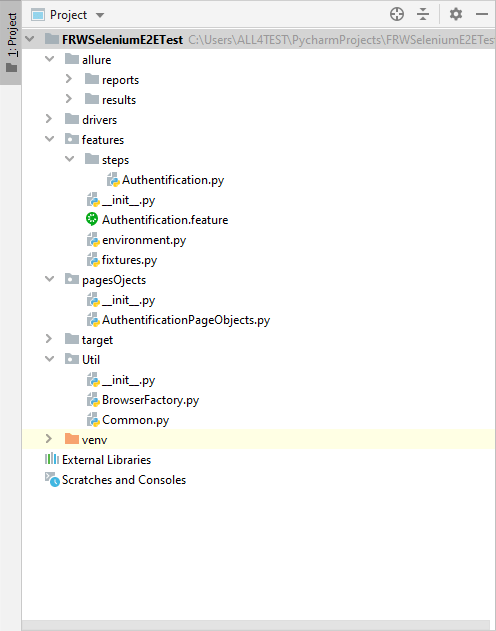Select the Authentification.py file name
This screenshot has height=631, width=496.
pyautogui.click(x=173, y=180)
